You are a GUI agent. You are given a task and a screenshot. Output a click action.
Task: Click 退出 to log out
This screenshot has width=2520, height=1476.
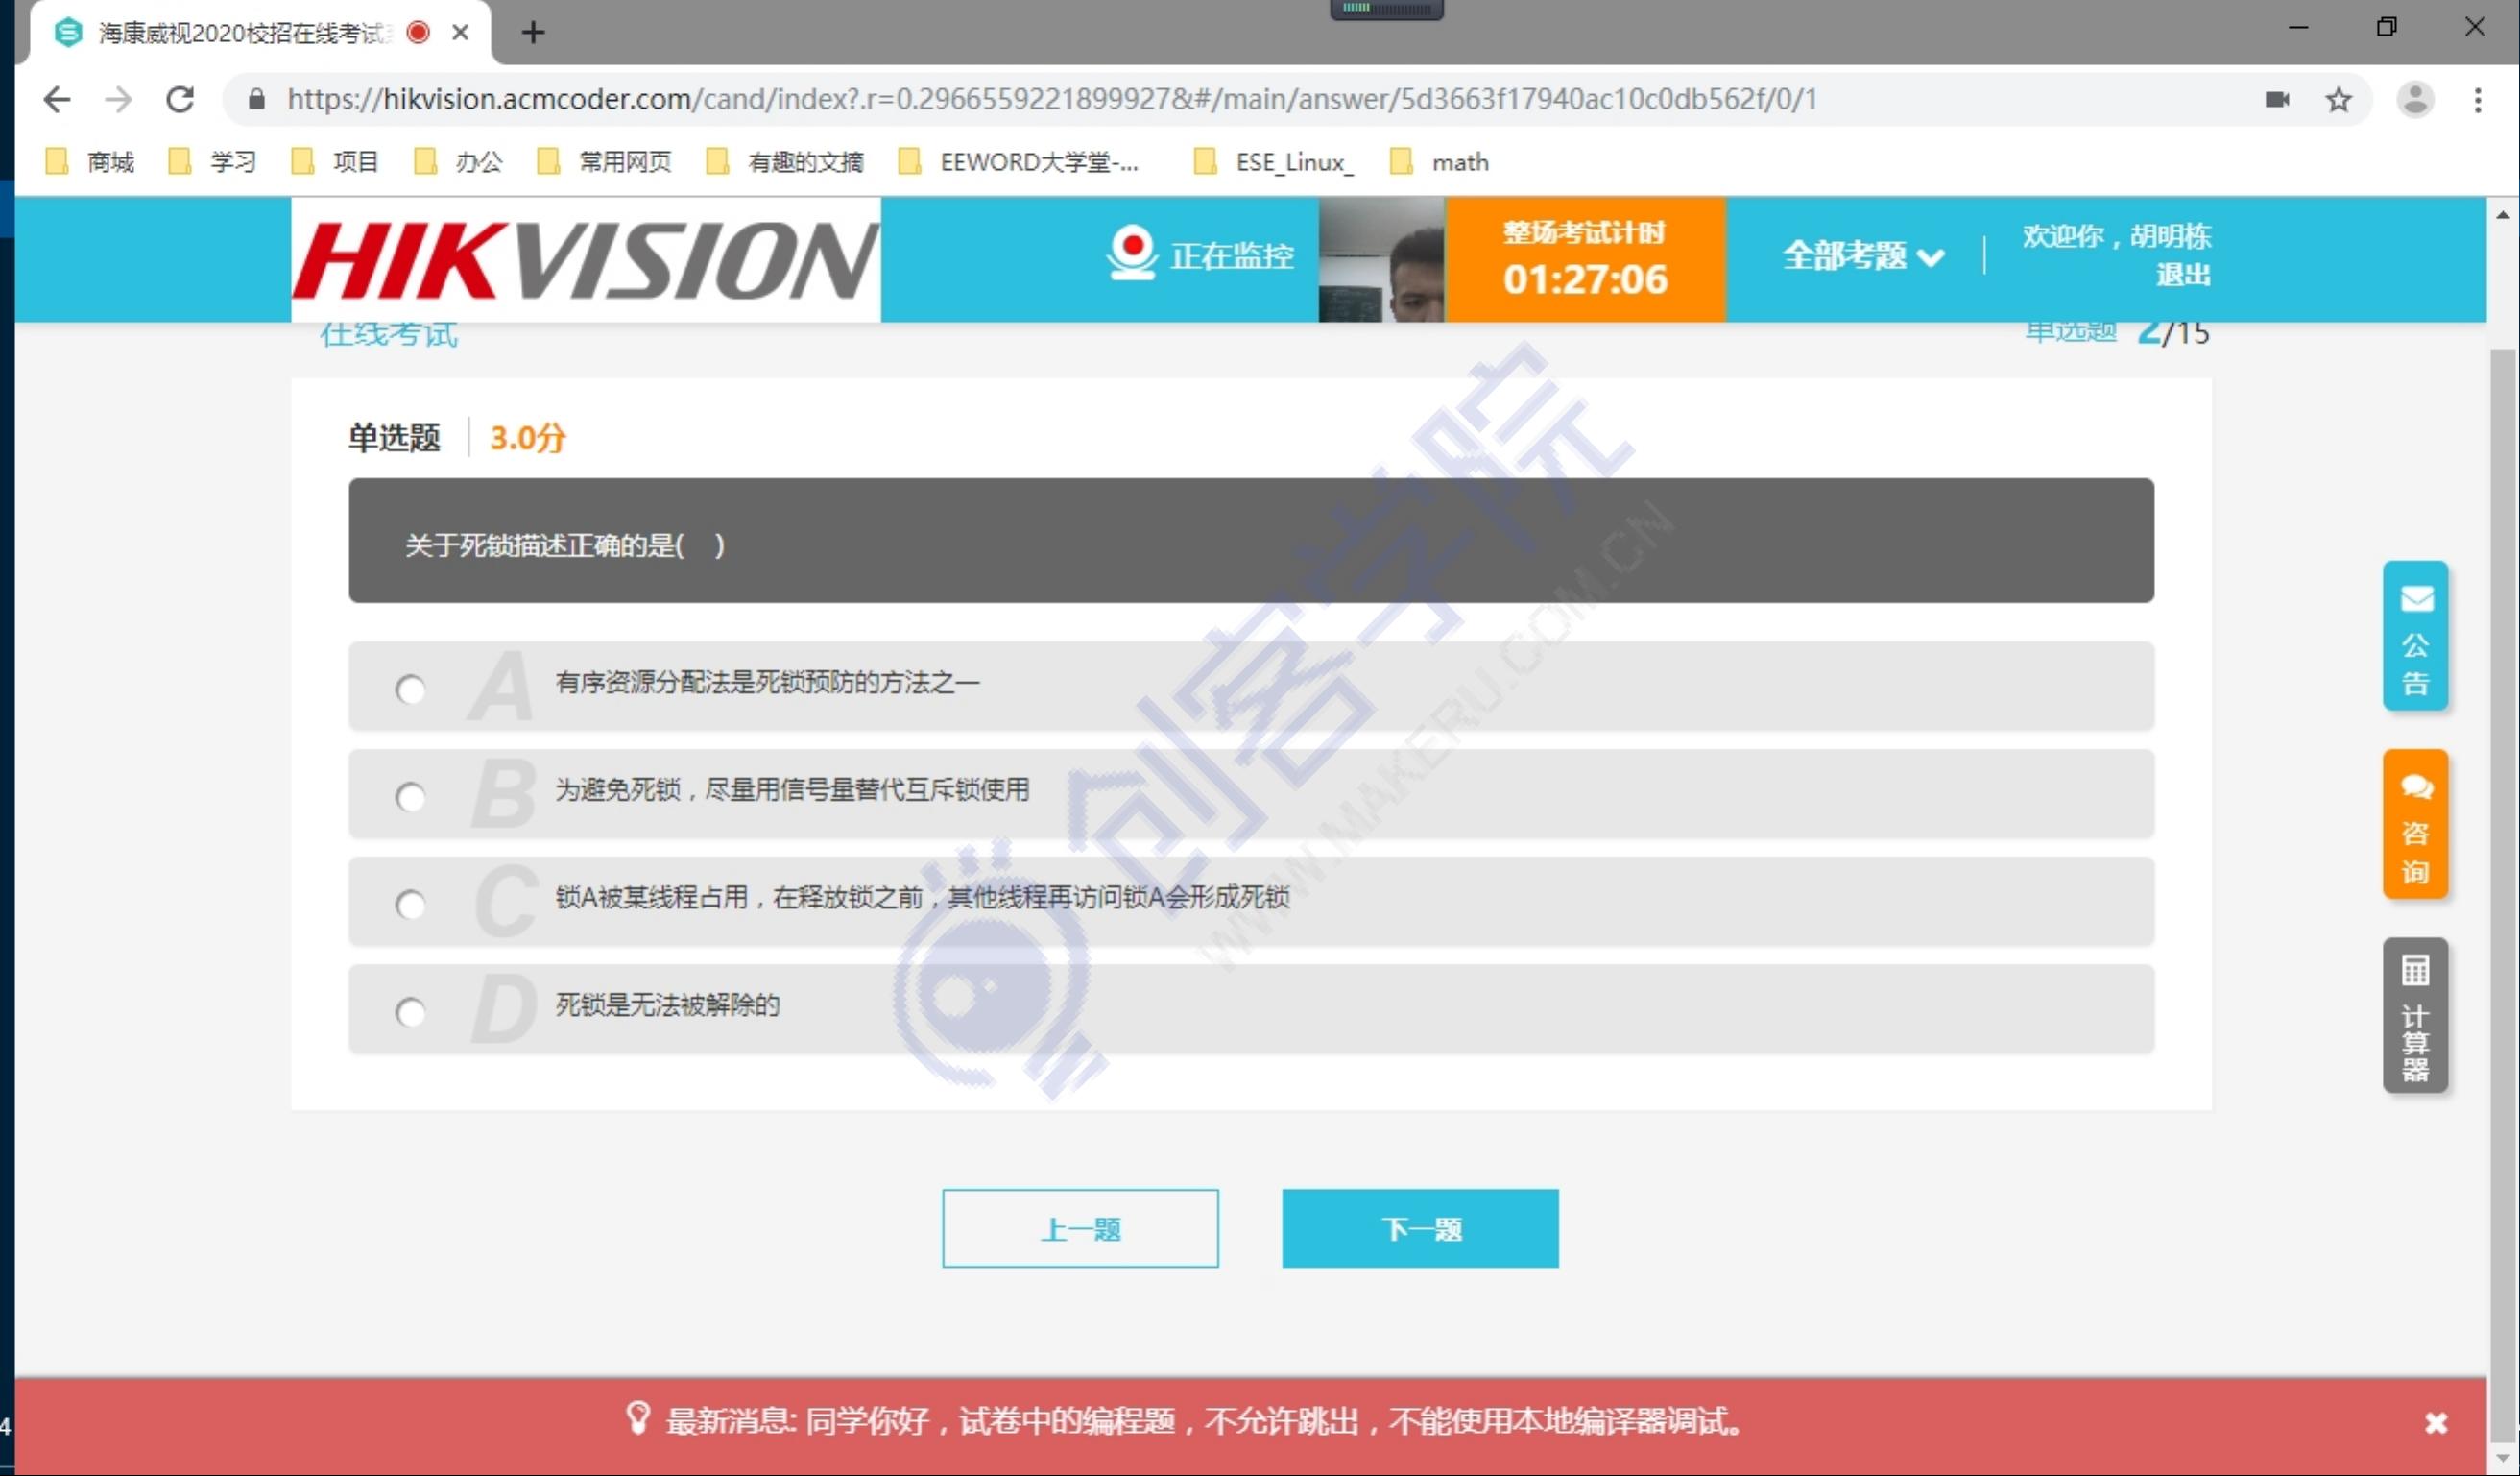pos(2183,275)
